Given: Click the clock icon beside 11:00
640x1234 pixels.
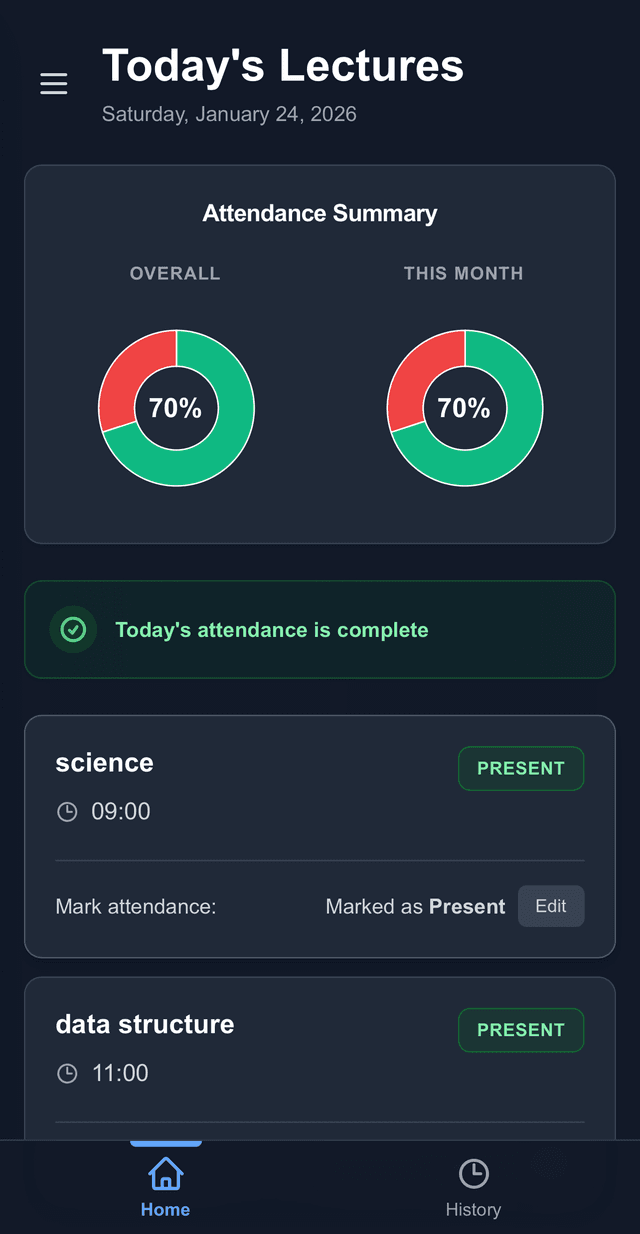Looking at the screenshot, I should (x=67, y=1074).
